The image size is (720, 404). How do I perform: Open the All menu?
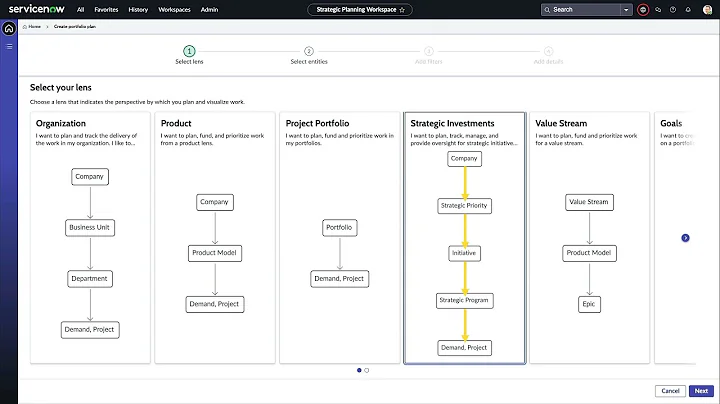80,9
